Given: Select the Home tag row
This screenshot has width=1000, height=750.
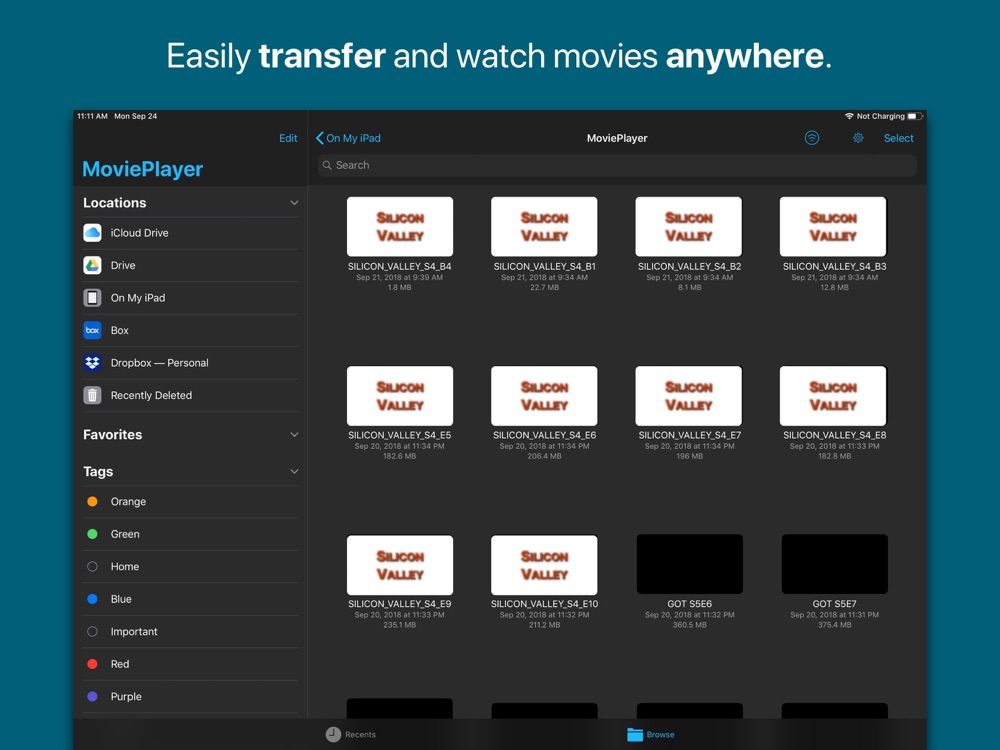Looking at the screenshot, I should click(x=190, y=566).
